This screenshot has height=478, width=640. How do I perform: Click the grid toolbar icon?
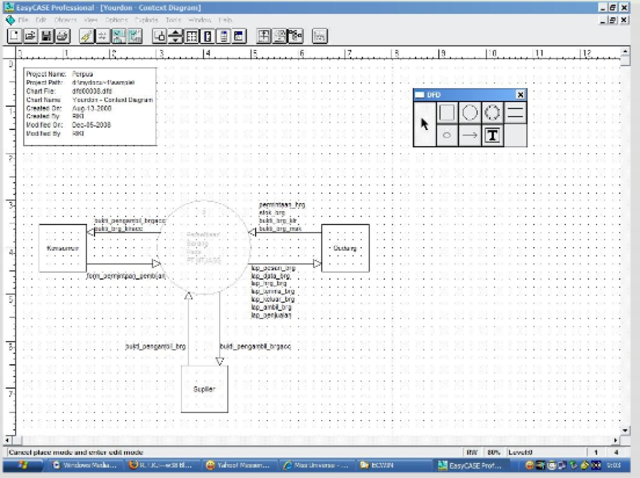coord(191,36)
